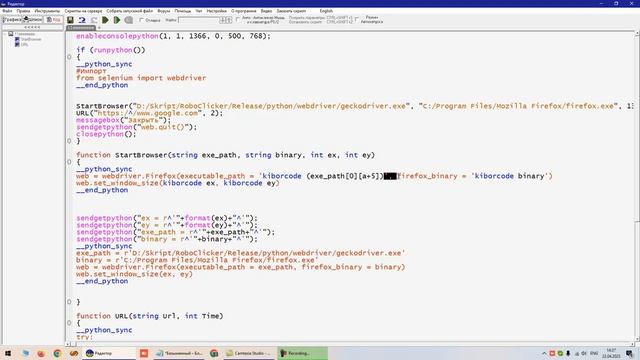Click the blue undo arrow icon
The height and width of the screenshot is (360, 640).
pos(82,20)
